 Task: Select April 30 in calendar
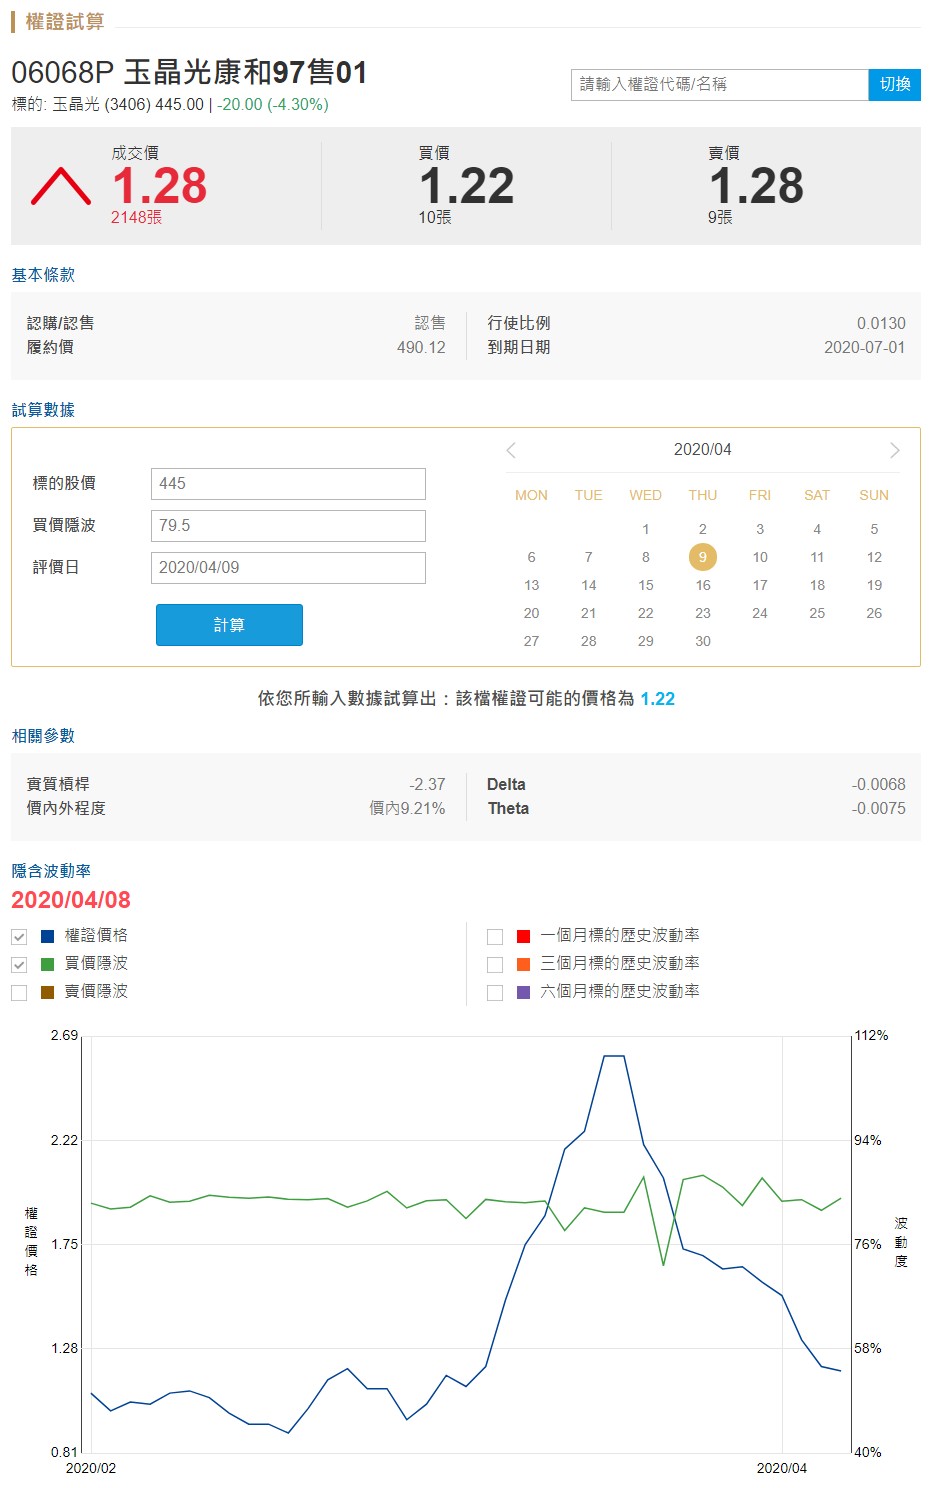click(x=703, y=641)
